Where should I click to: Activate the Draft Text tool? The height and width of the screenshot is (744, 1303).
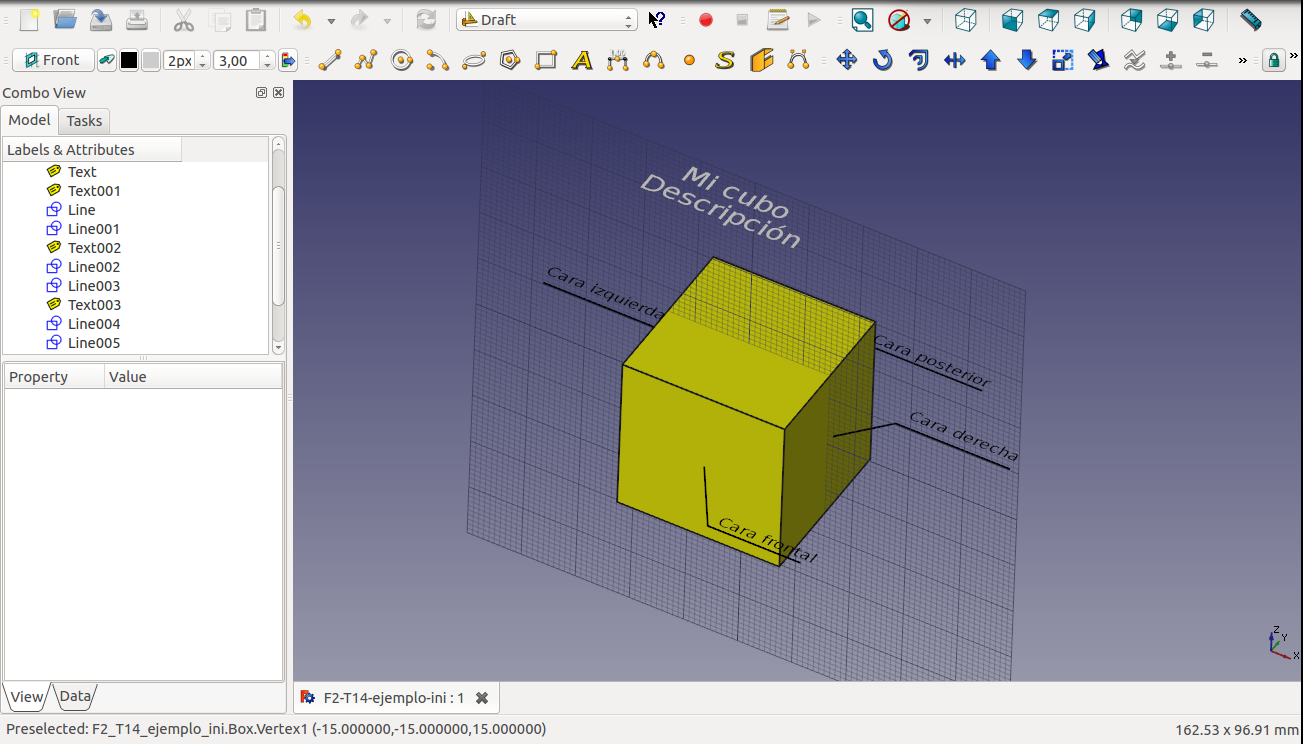(582, 61)
